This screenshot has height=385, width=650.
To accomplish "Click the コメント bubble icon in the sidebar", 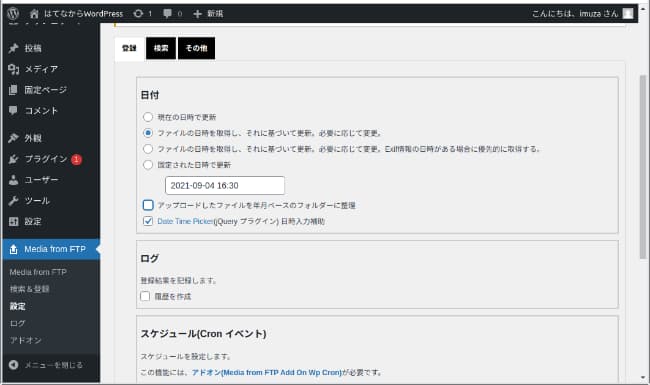I will [x=13, y=111].
